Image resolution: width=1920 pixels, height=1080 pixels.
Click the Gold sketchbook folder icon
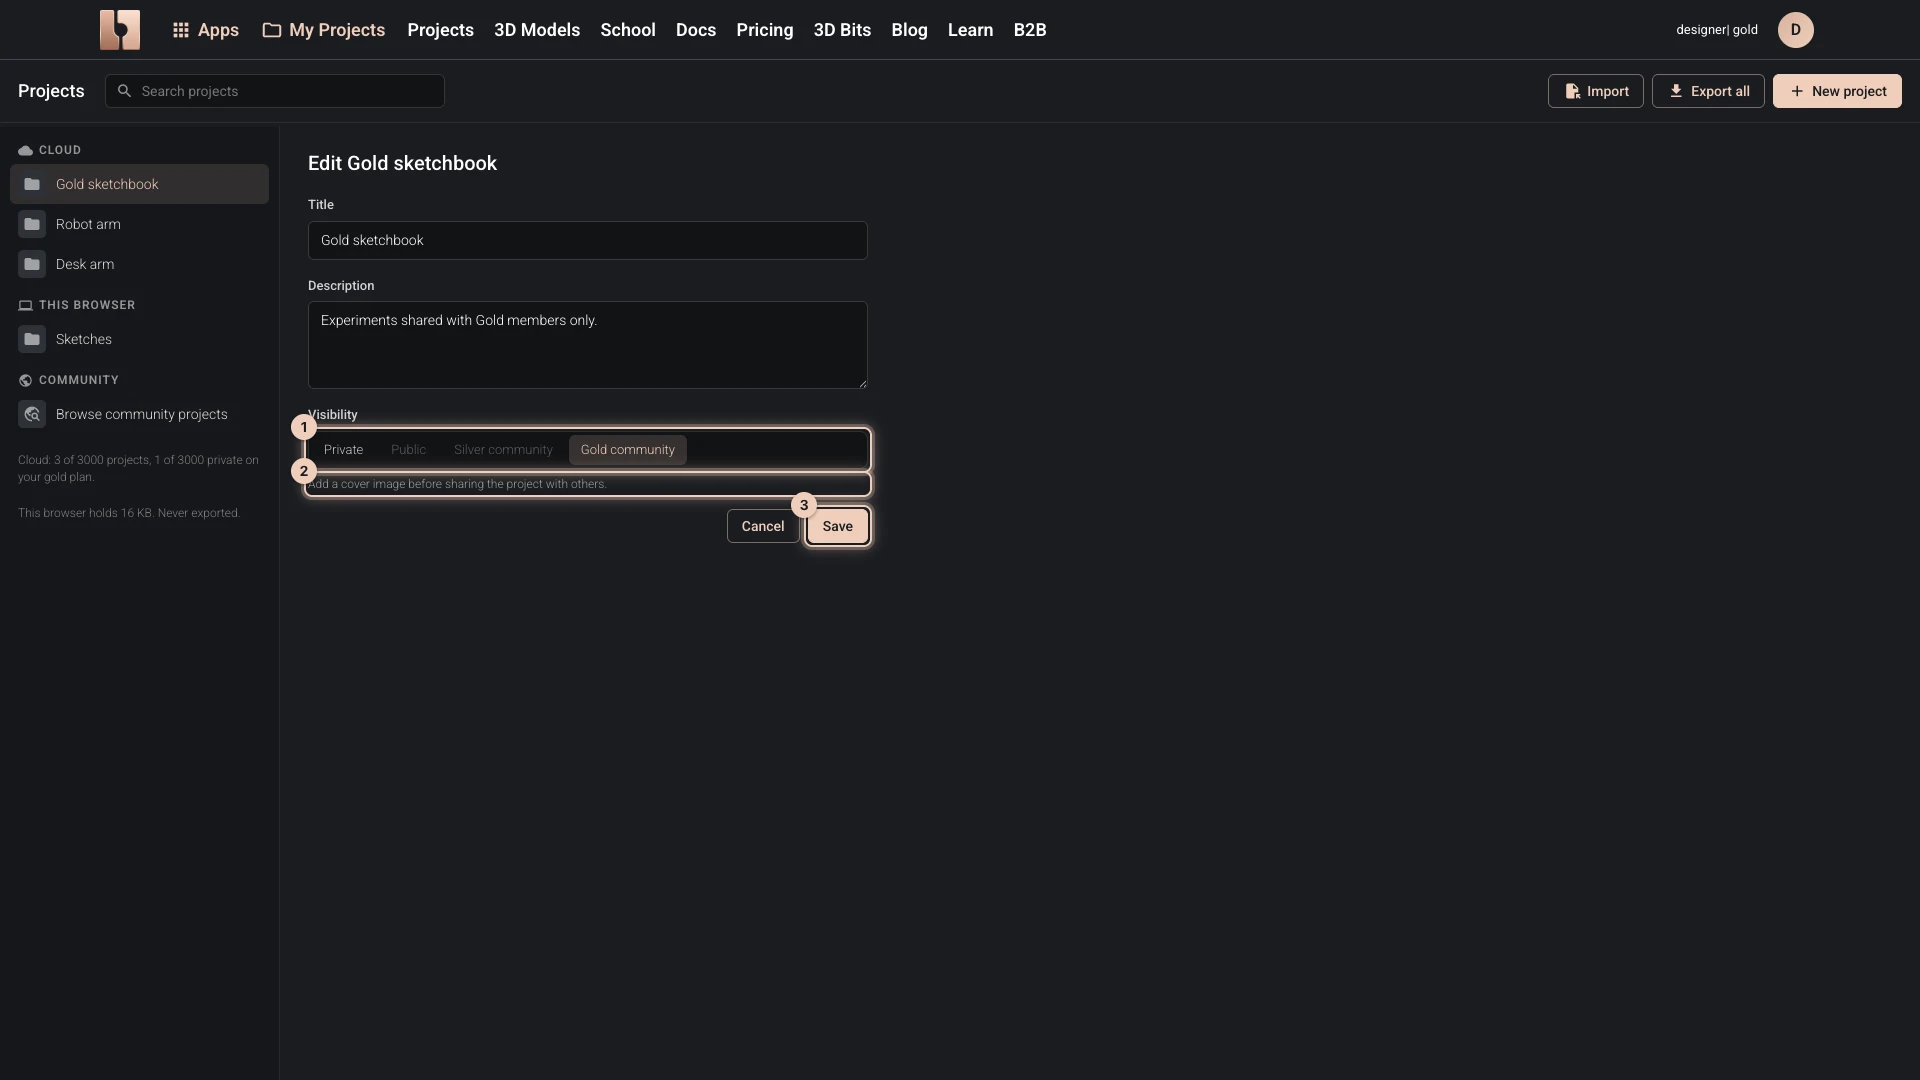32,184
